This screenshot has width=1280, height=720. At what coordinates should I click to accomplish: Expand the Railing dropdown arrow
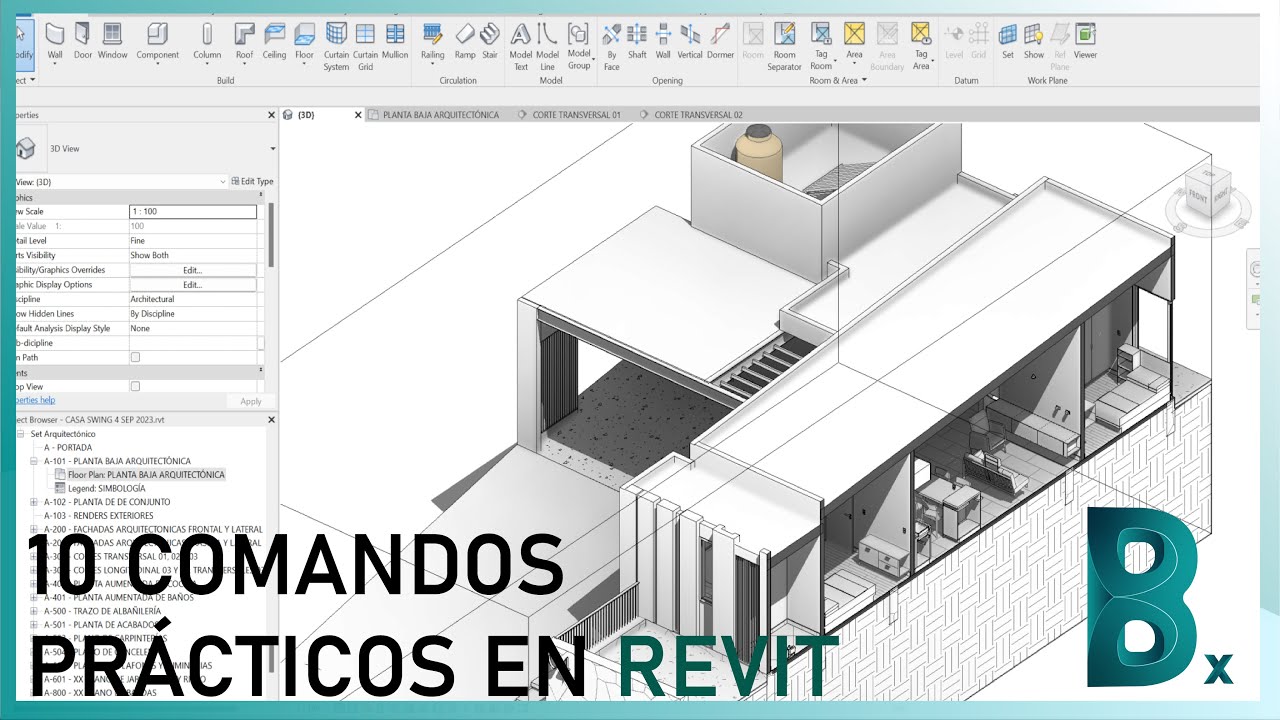tap(433, 66)
